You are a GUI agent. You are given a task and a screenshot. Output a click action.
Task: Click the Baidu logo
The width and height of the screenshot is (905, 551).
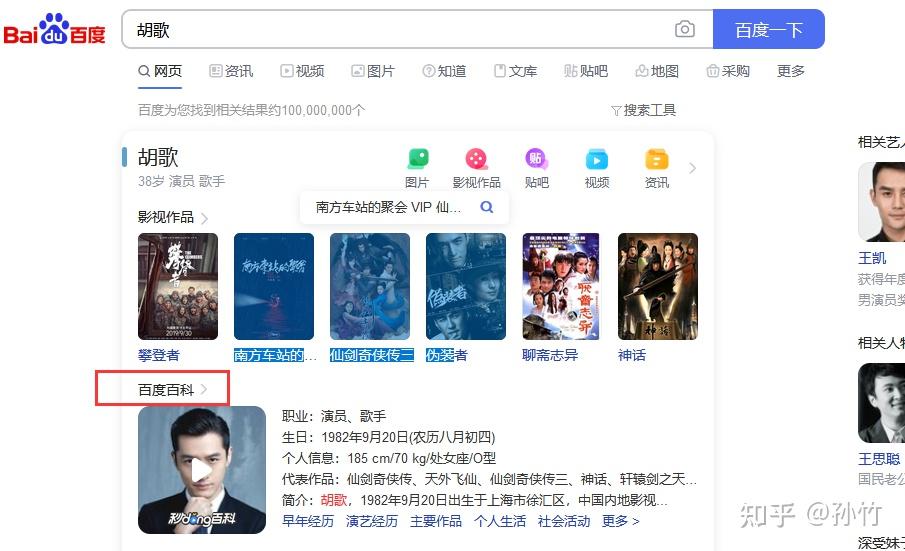tap(54, 29)
